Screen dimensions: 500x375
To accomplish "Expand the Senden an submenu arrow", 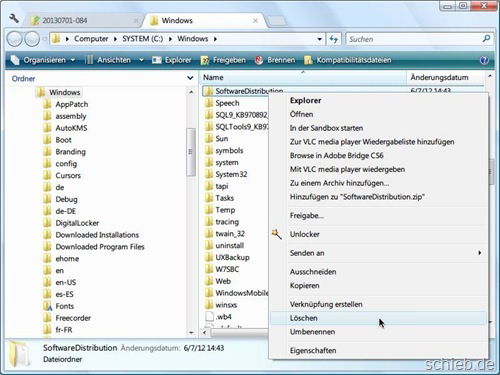I will [x=480, y=253].
